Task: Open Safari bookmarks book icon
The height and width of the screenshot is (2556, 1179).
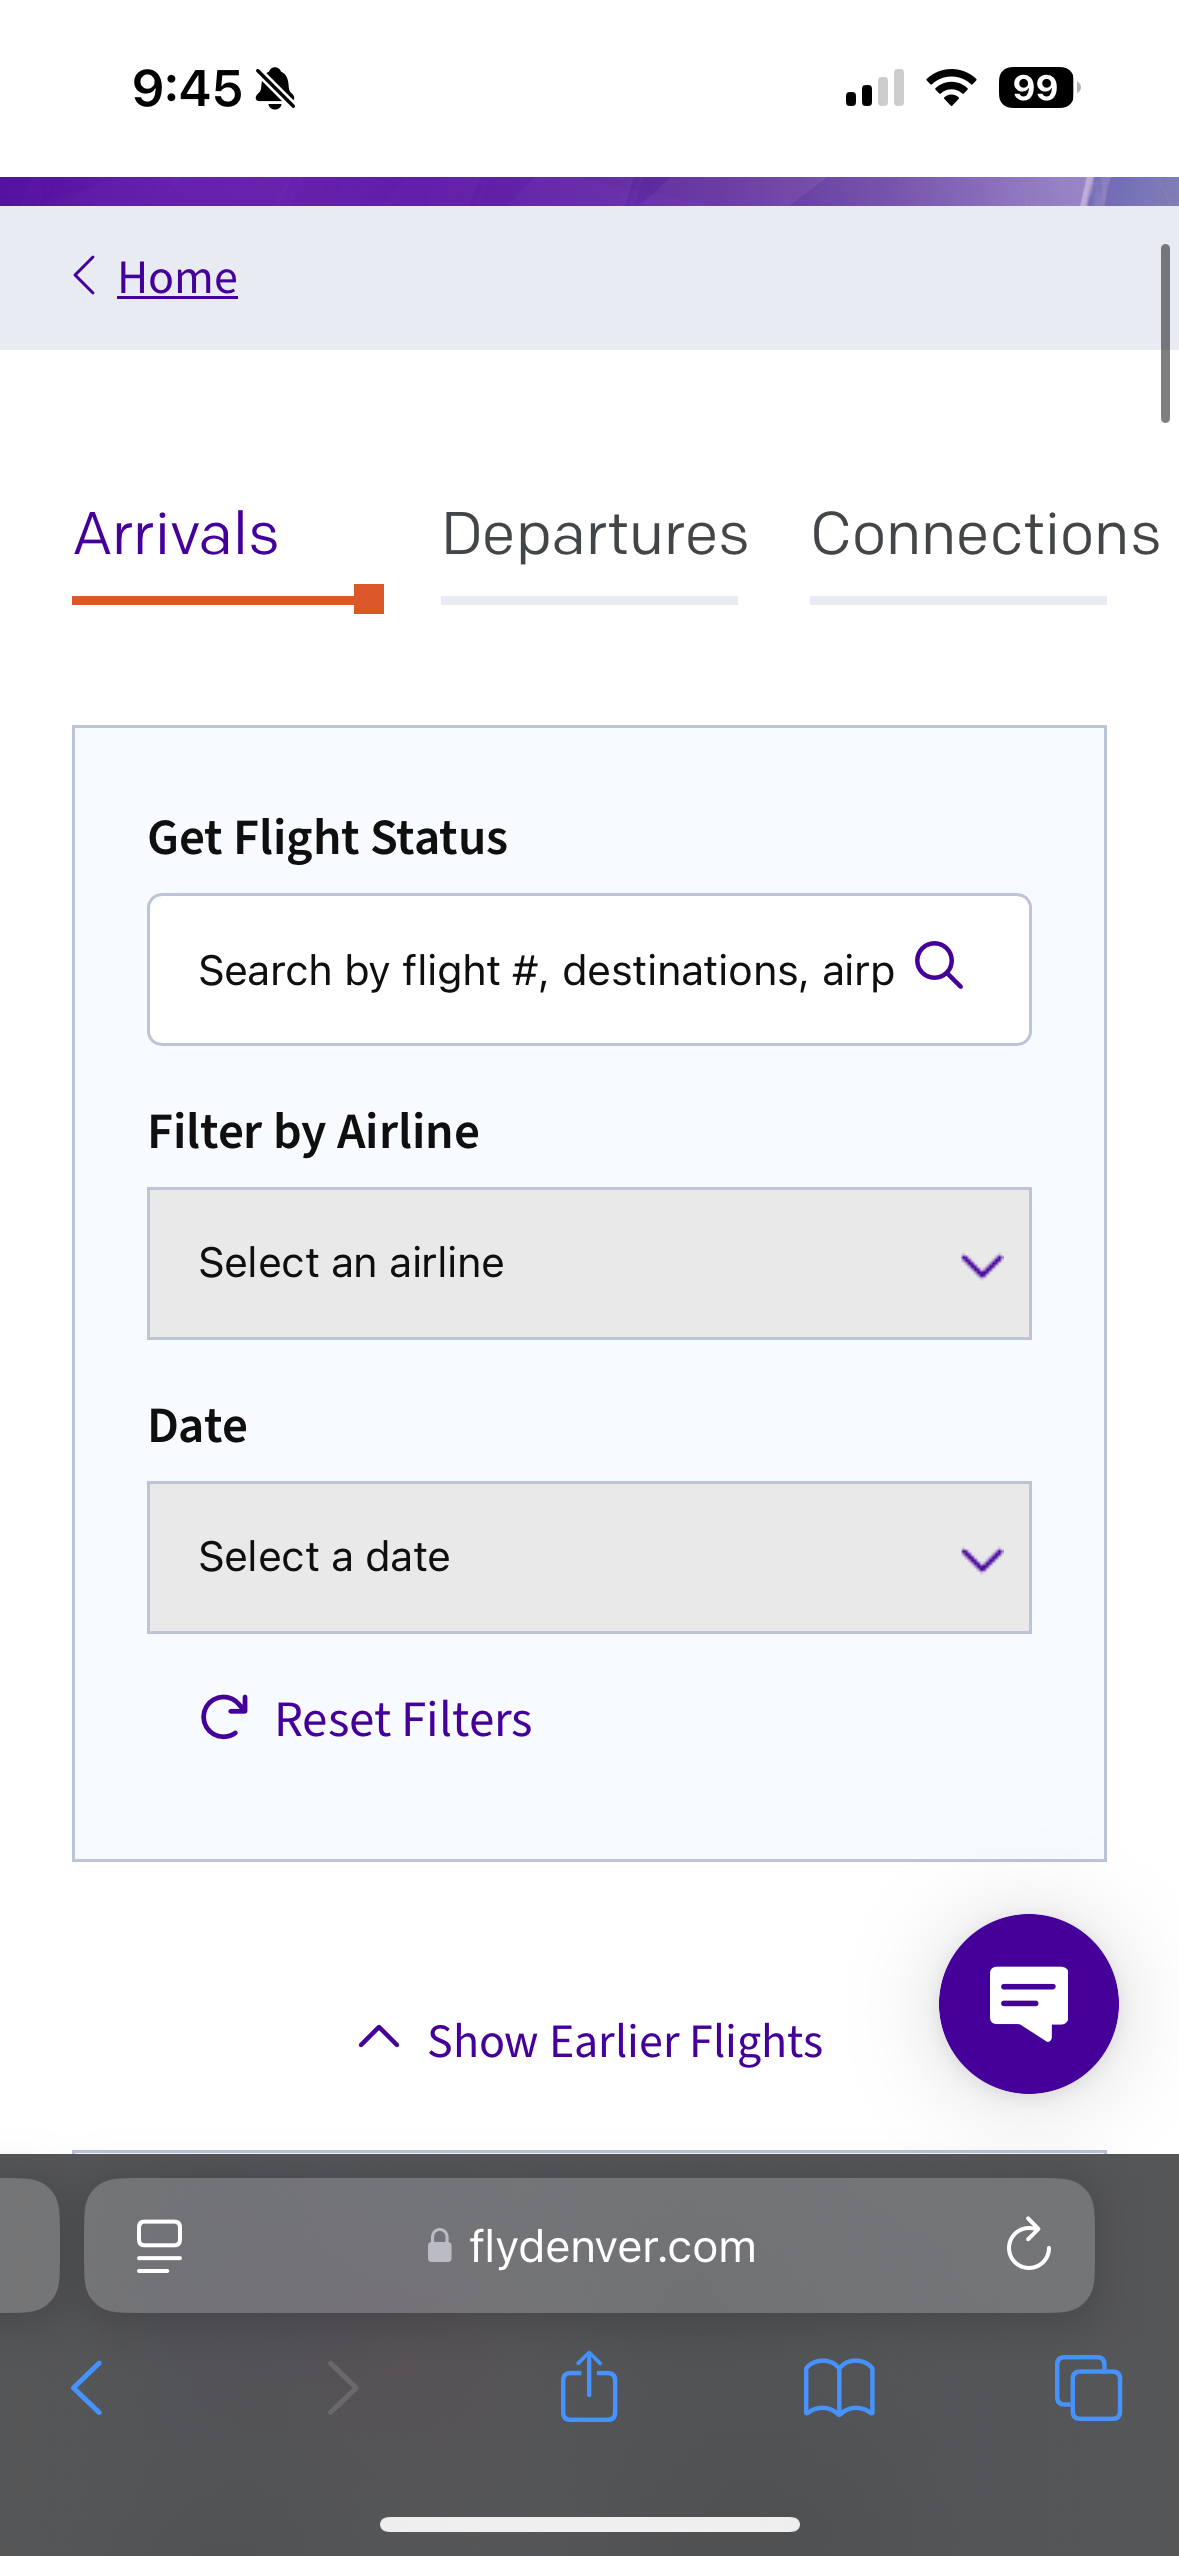Action: [x=839, y=2388]
